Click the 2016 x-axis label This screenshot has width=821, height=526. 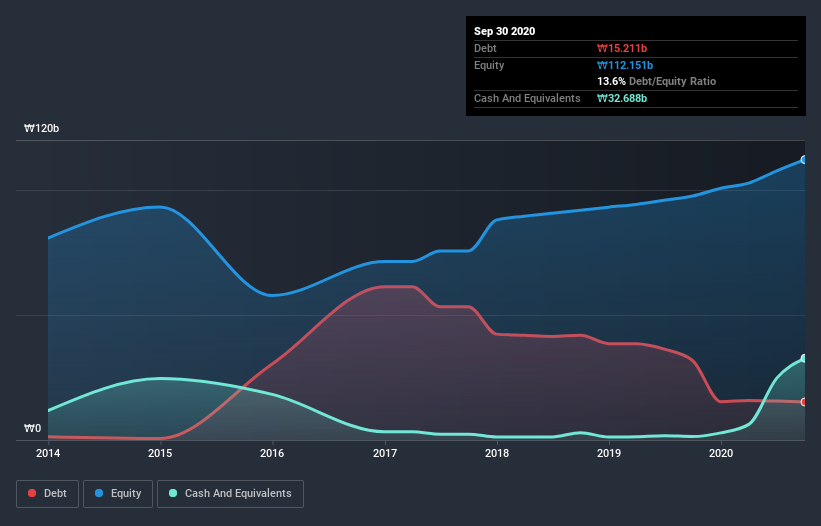272,453
